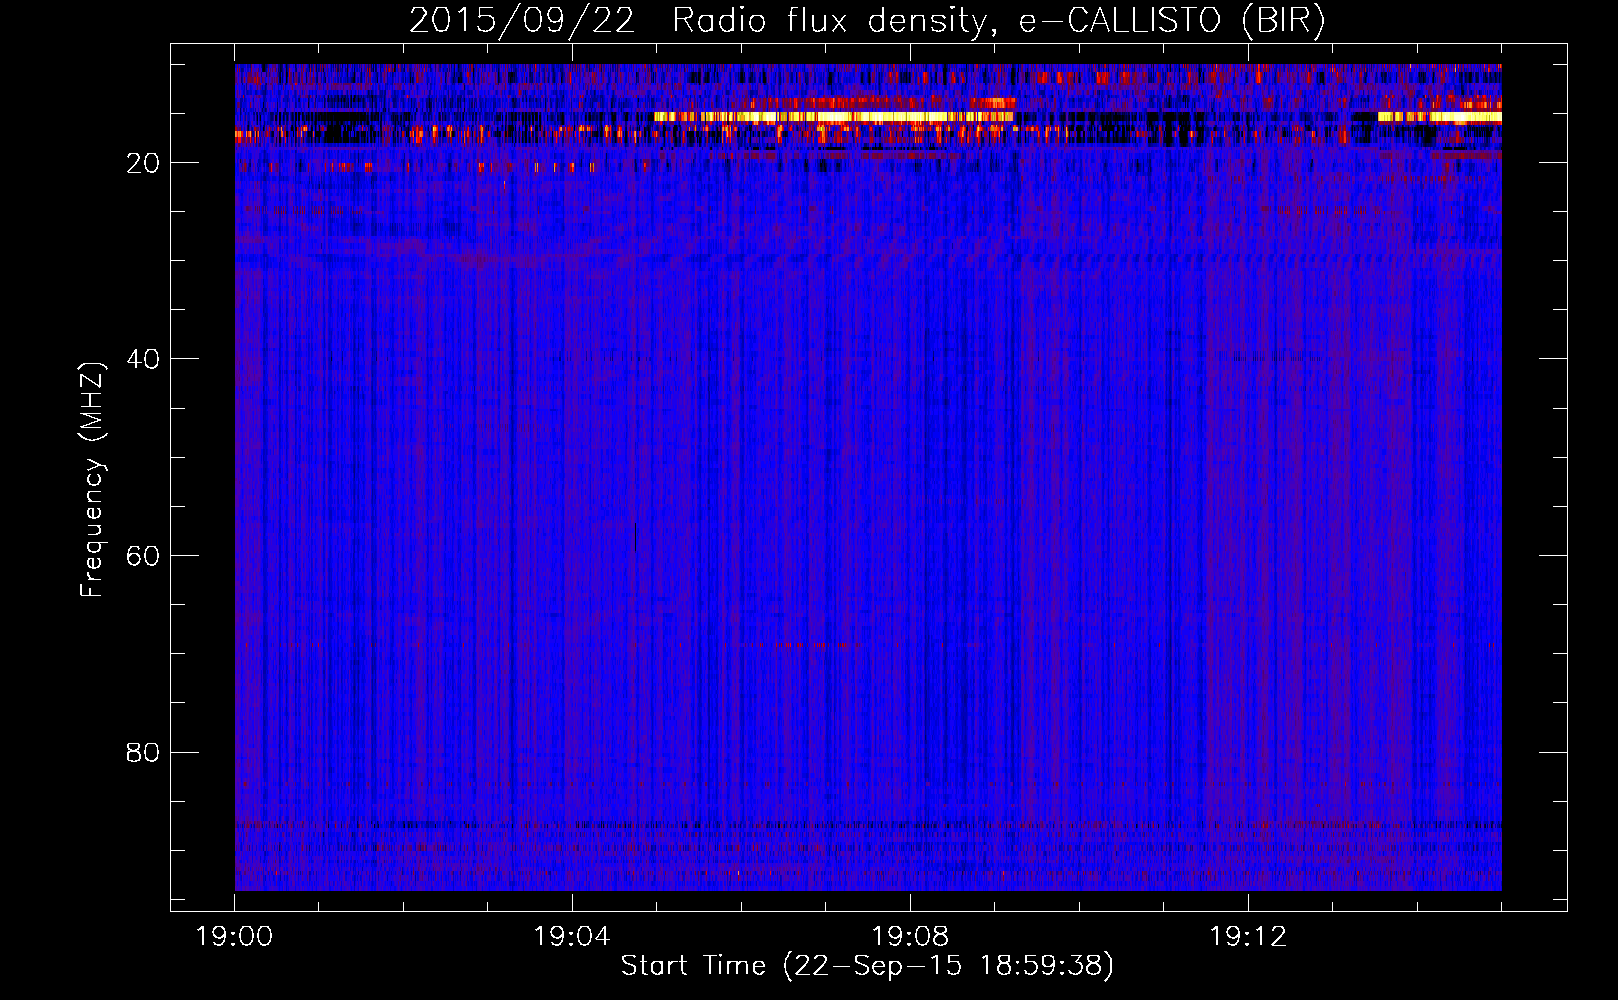
Task: Click the 80 MHz frequency tick label
Action: coord(143,752)
